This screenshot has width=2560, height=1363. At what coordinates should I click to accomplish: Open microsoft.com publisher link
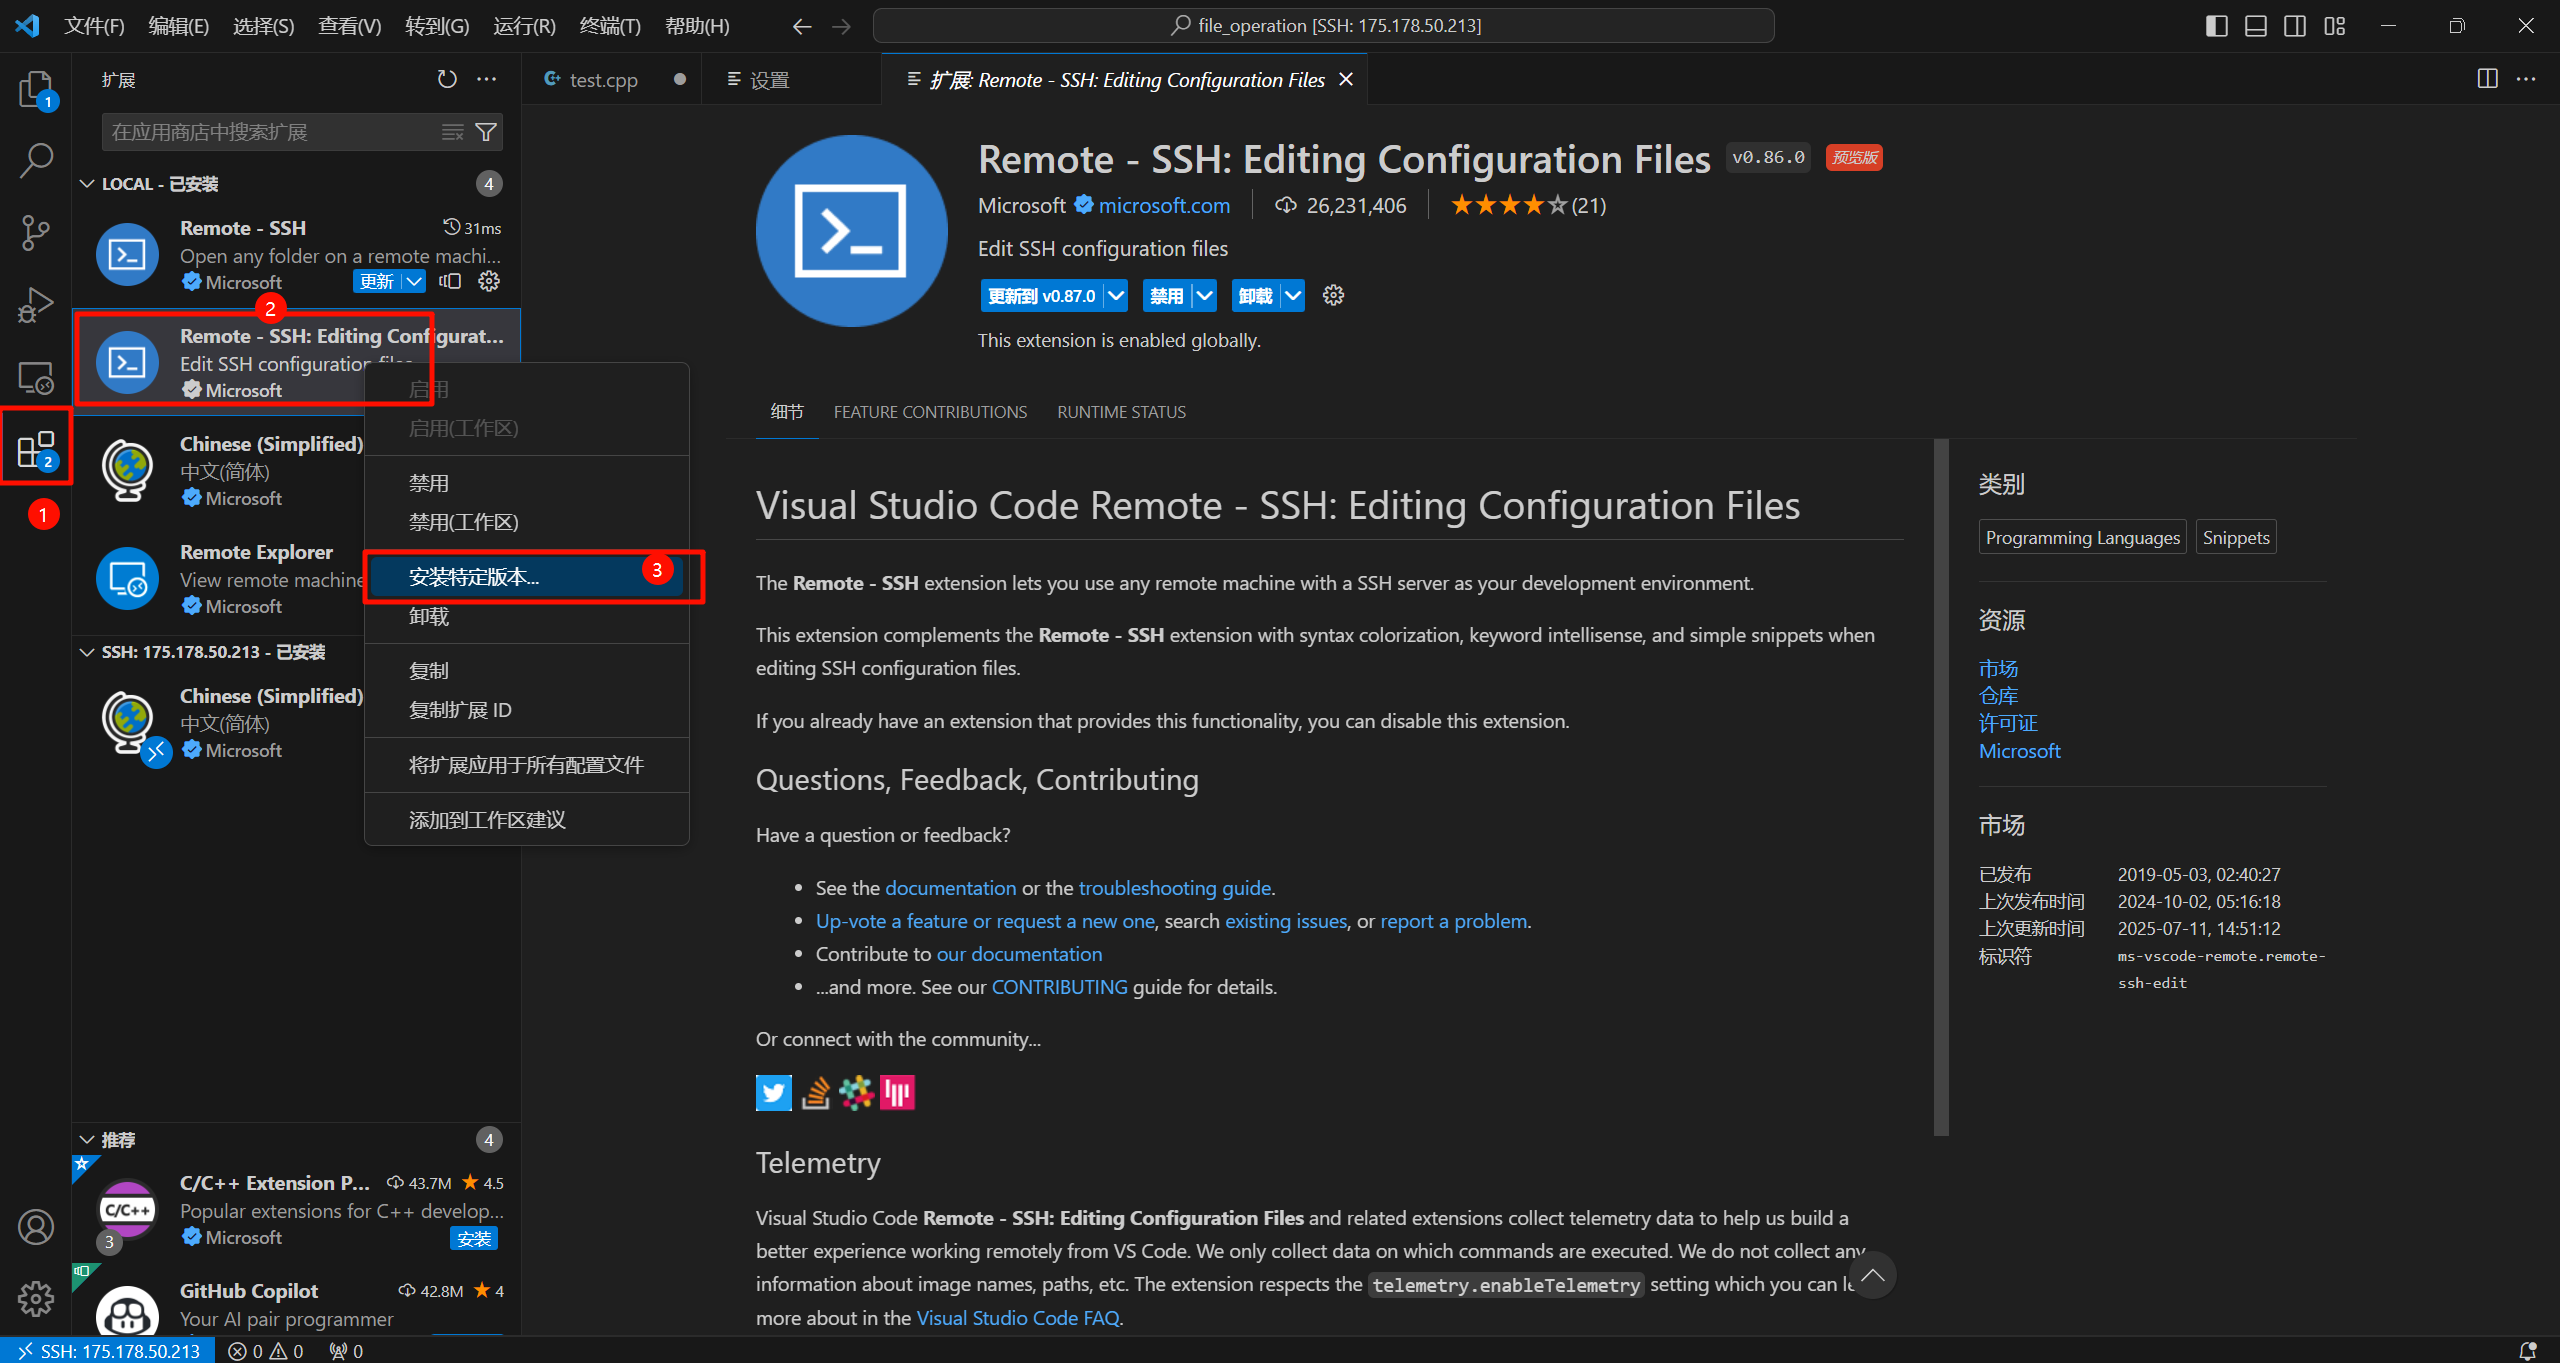pyautogui.click(x=1164, y=205)
